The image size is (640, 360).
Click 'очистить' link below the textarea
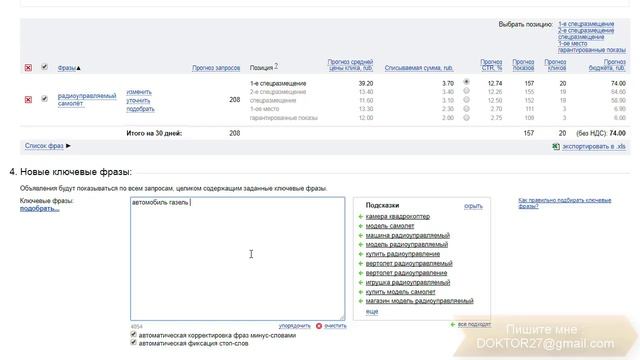click(x=335, y=326)
